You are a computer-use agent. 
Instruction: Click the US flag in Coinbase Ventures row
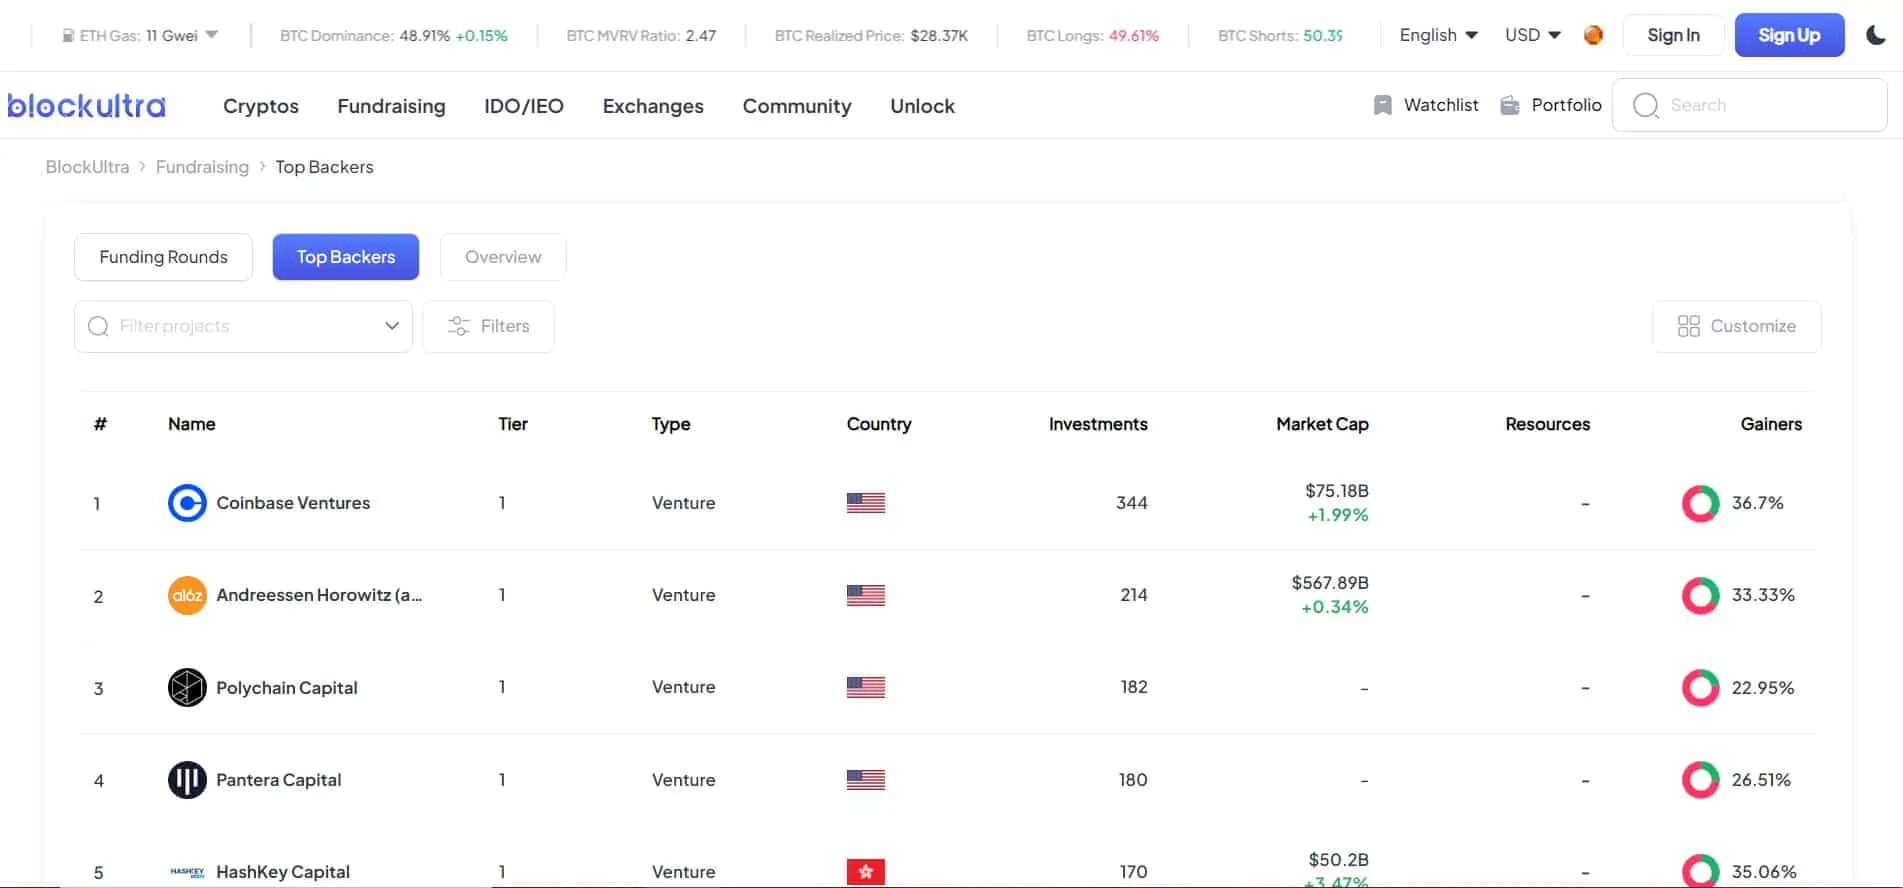point(866,503)
